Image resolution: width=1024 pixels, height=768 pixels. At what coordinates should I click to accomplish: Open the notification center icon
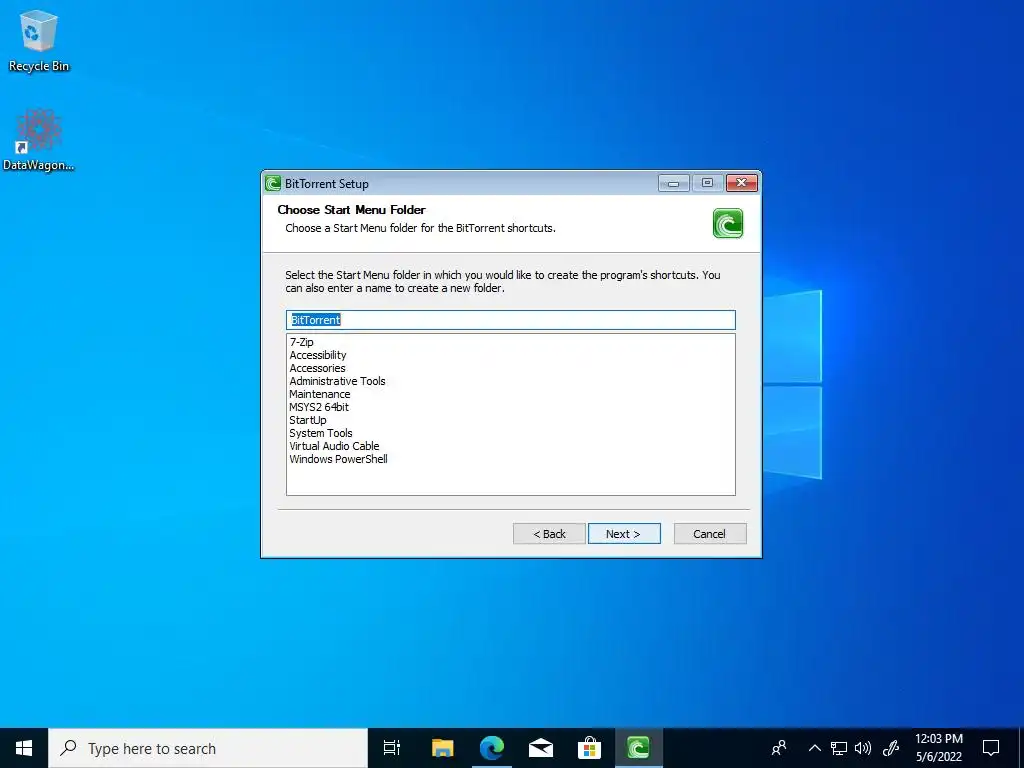(991, 748)
